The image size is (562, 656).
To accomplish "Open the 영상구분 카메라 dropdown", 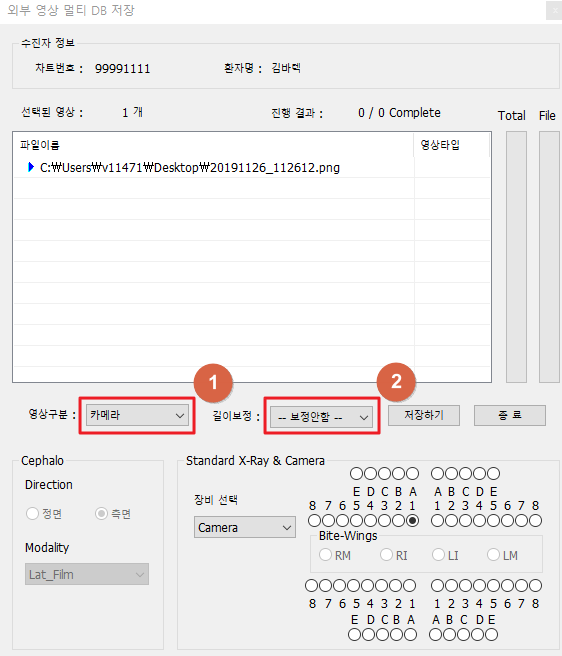I will point(137,415).
